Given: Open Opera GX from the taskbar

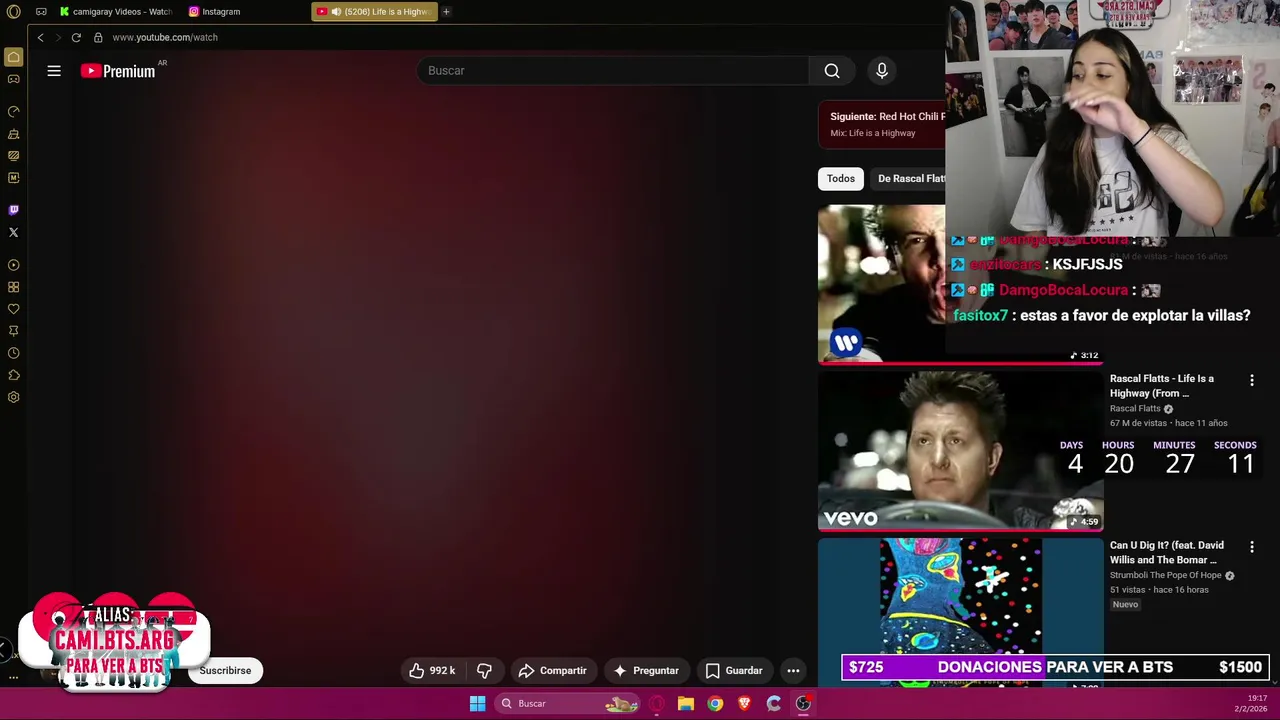Looking at the screenshot, I should [657, 704].
